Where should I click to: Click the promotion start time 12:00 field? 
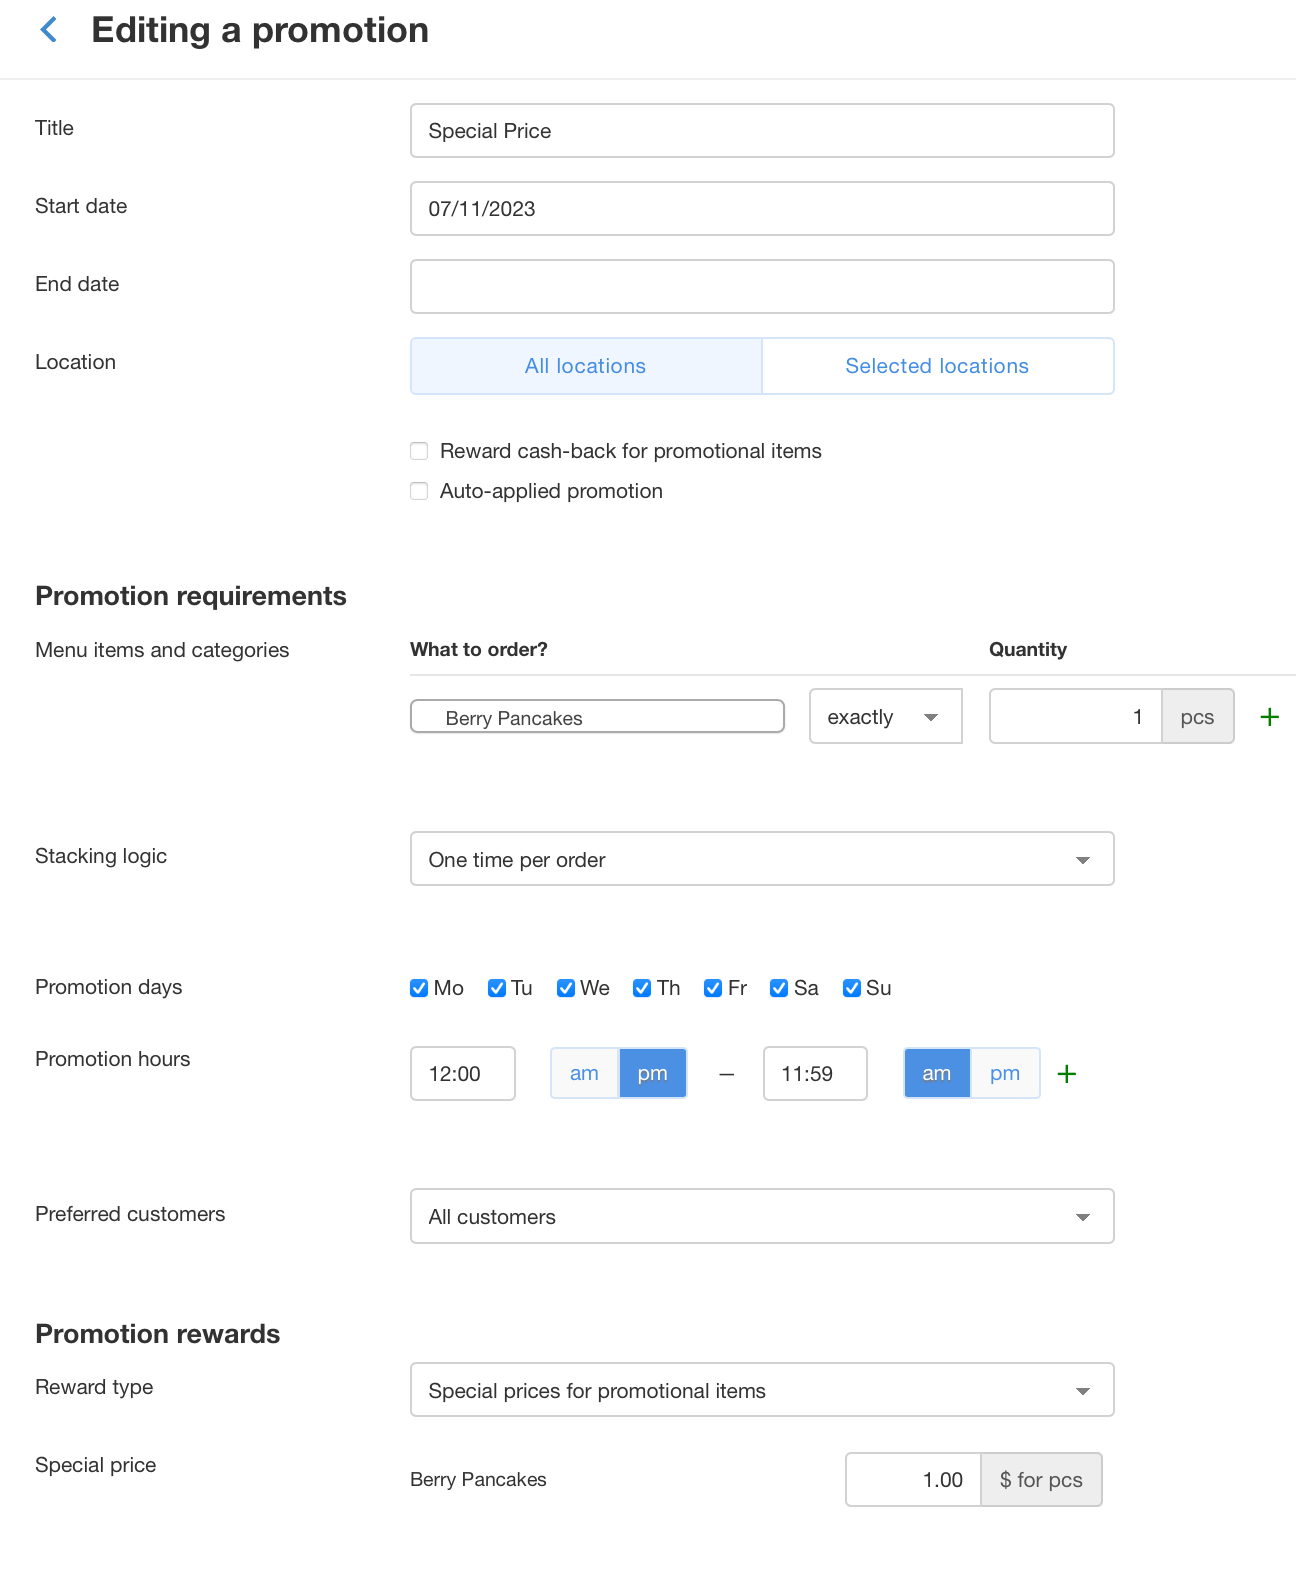(462, 1074)
